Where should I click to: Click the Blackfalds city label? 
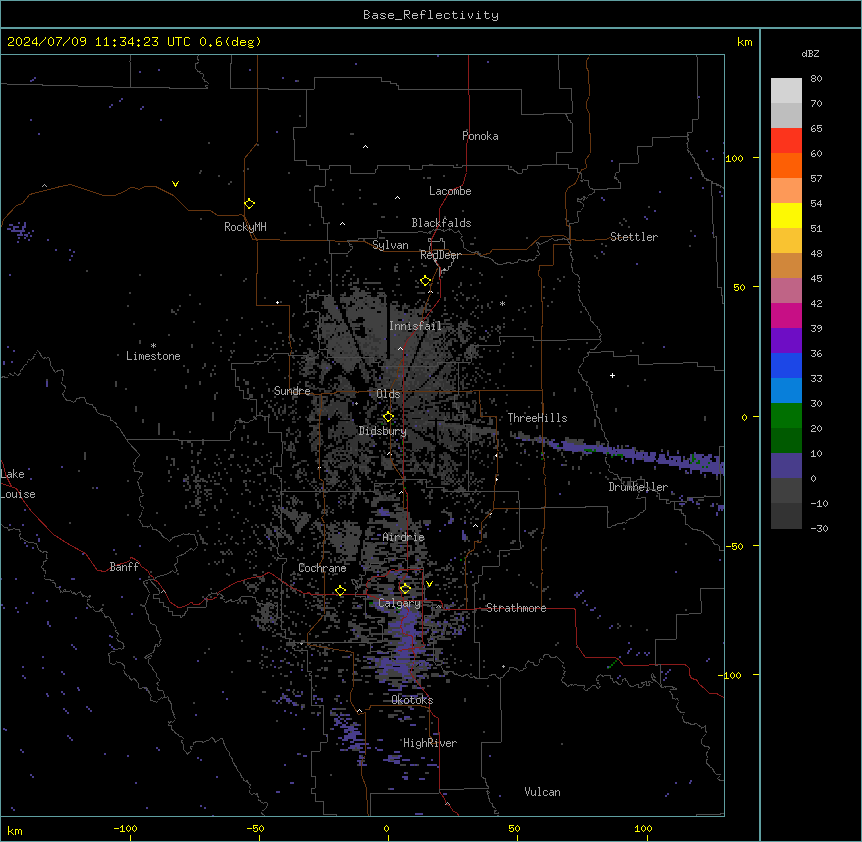tap(441, 223)
